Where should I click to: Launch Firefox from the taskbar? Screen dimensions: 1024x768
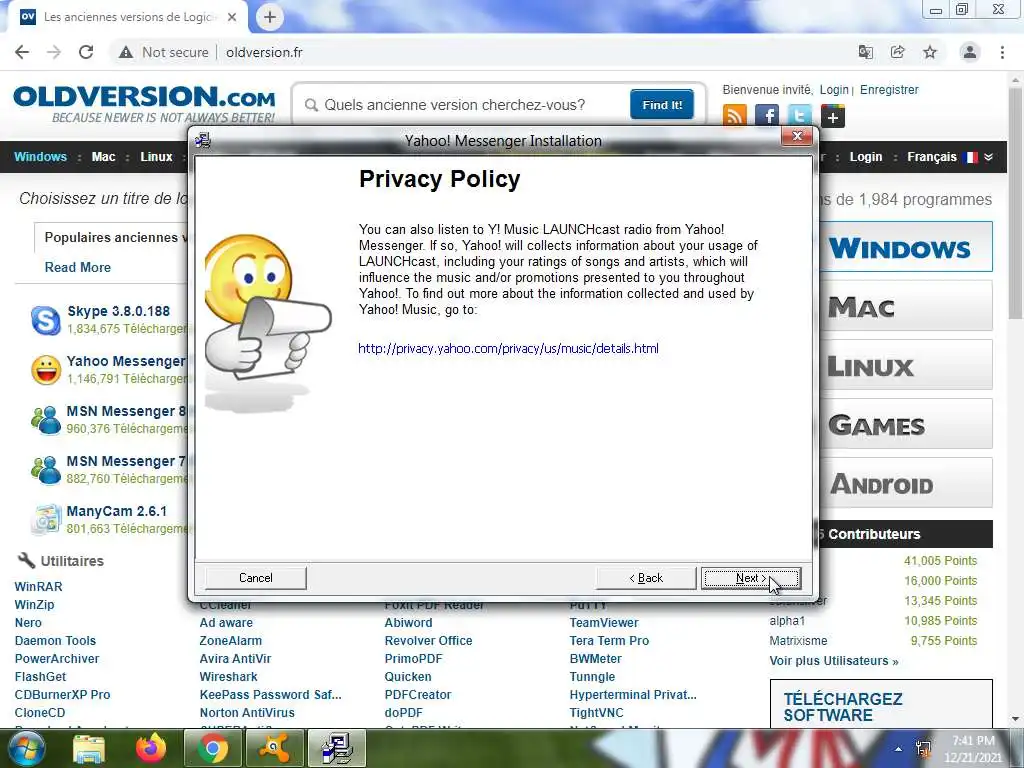click(151, 748)
